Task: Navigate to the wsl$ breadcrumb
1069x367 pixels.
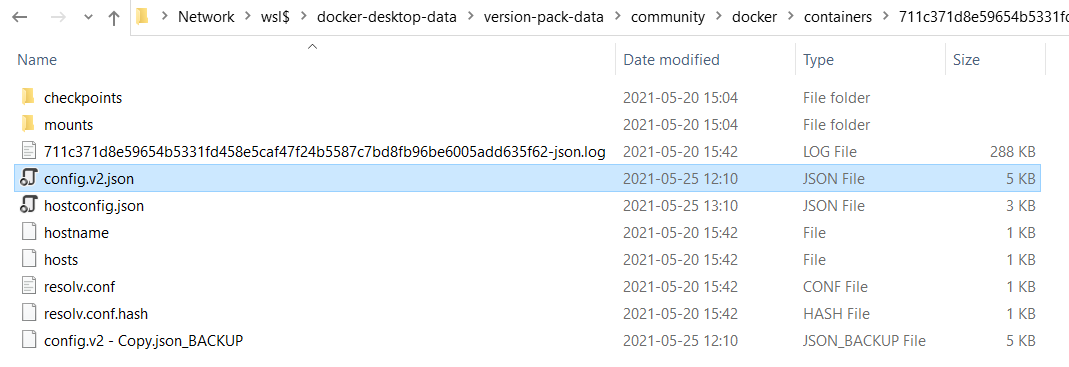Action: (277, 18)
